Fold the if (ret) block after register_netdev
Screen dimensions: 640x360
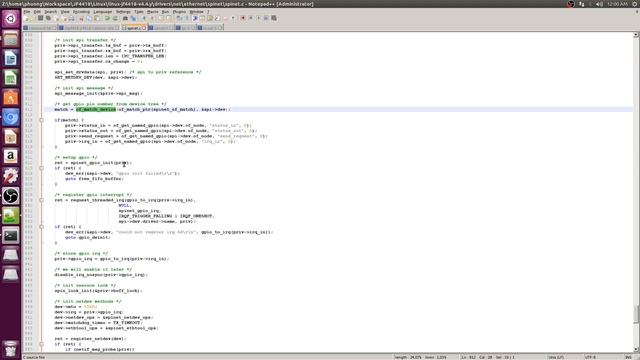41,344
